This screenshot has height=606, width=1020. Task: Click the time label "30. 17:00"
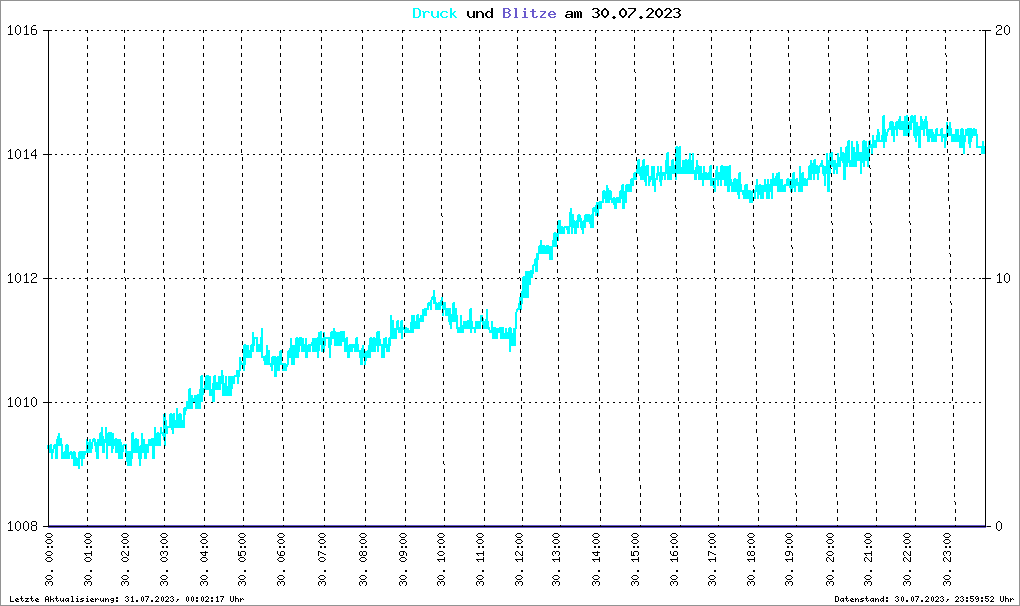(712, 559)
